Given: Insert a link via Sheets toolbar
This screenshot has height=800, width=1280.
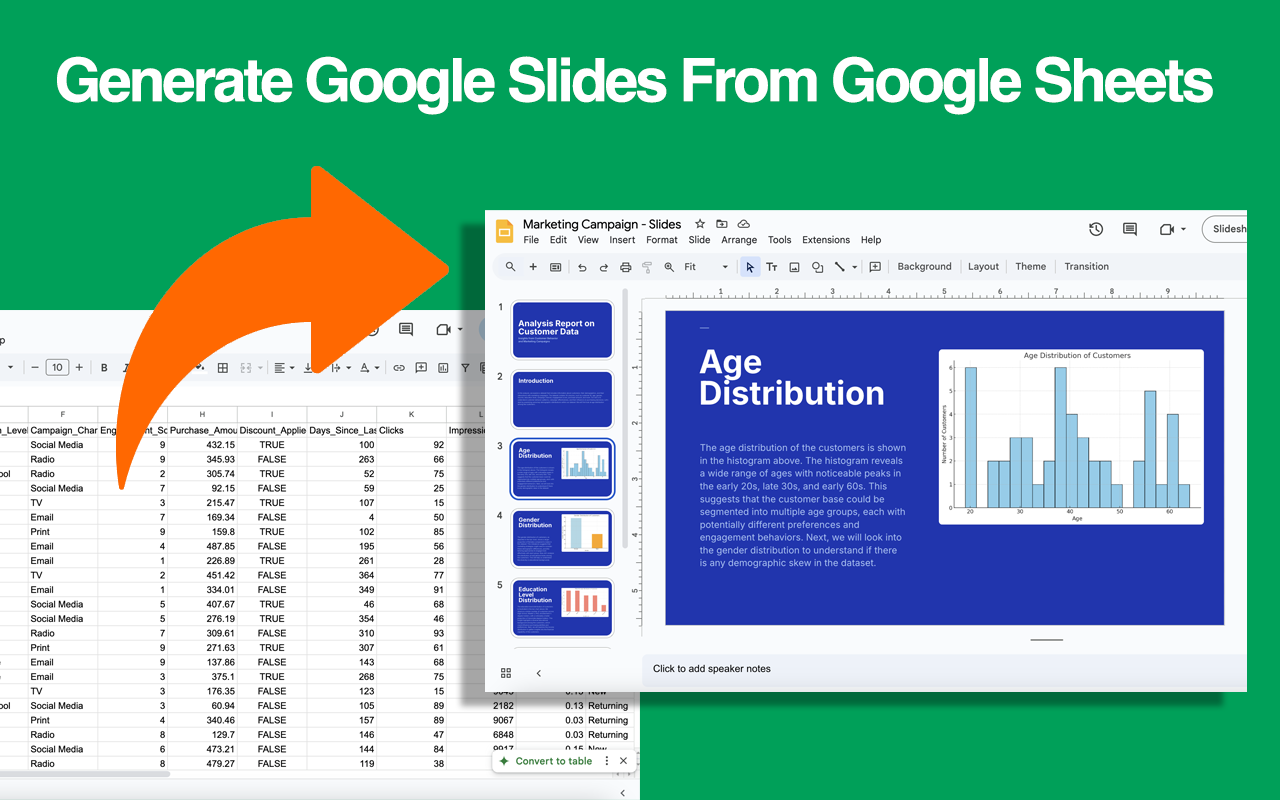Looking at the screenshot, I should pyautogui.click(x=399, y=368).
